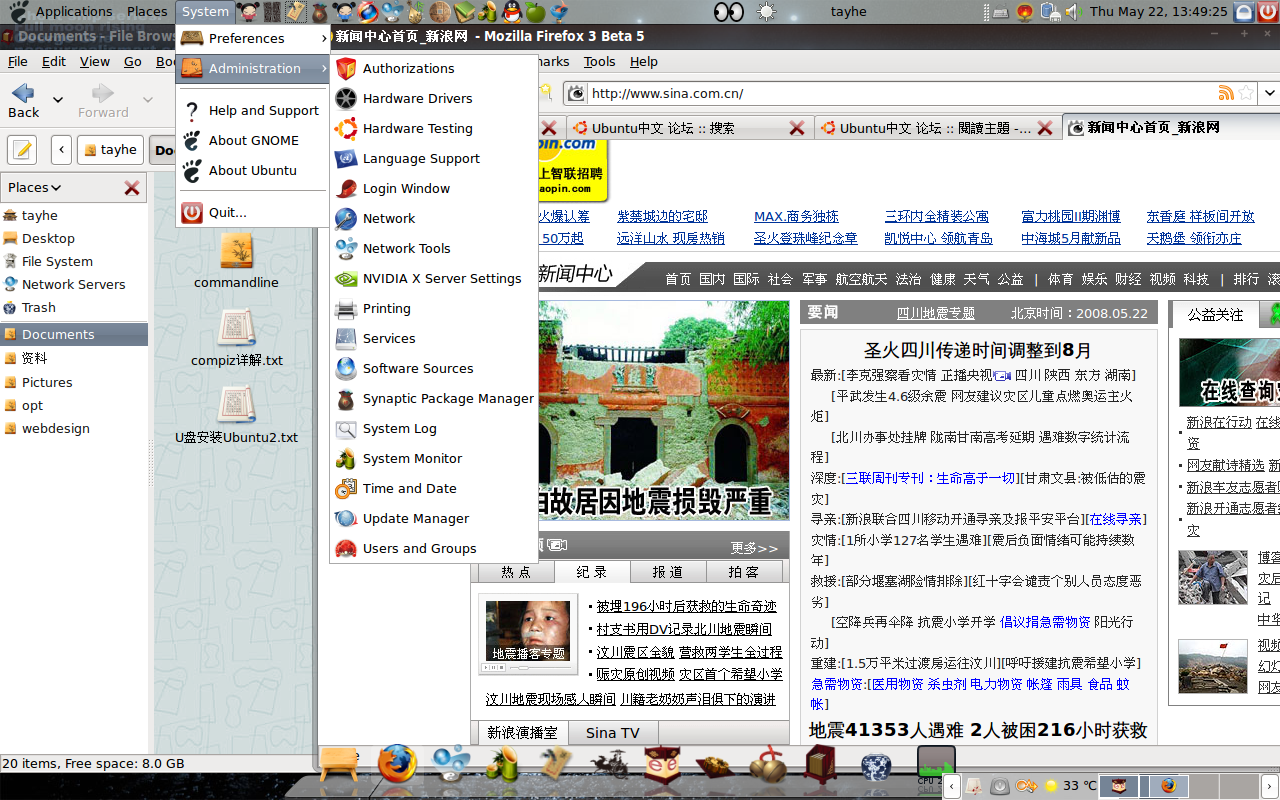Select webdesign in the Places sidebar
The width and height of the screenshot is (1280, 800).
pos(74,428)
